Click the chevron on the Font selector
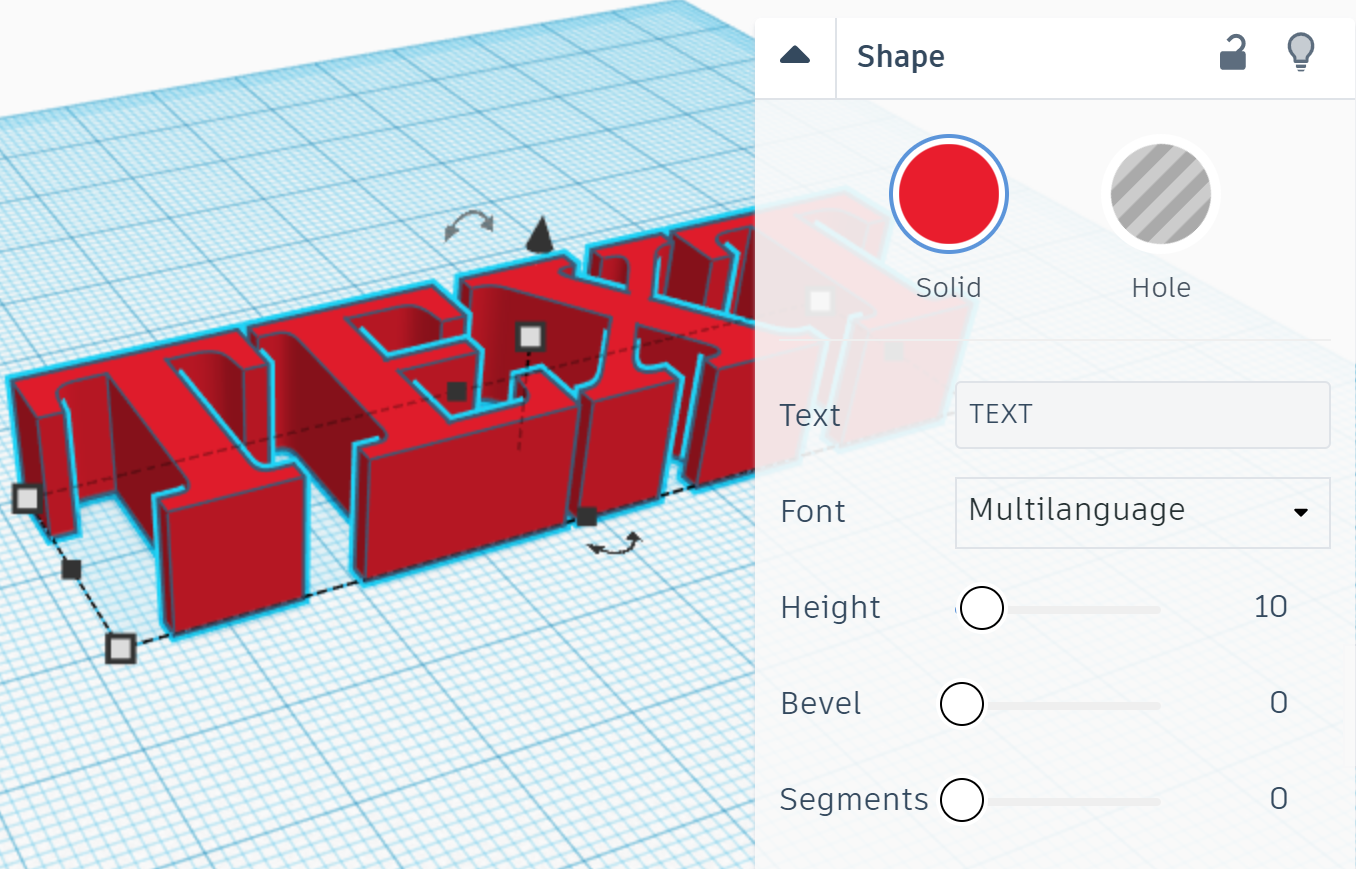1356x869 pixels. (x=1300, y=512)
